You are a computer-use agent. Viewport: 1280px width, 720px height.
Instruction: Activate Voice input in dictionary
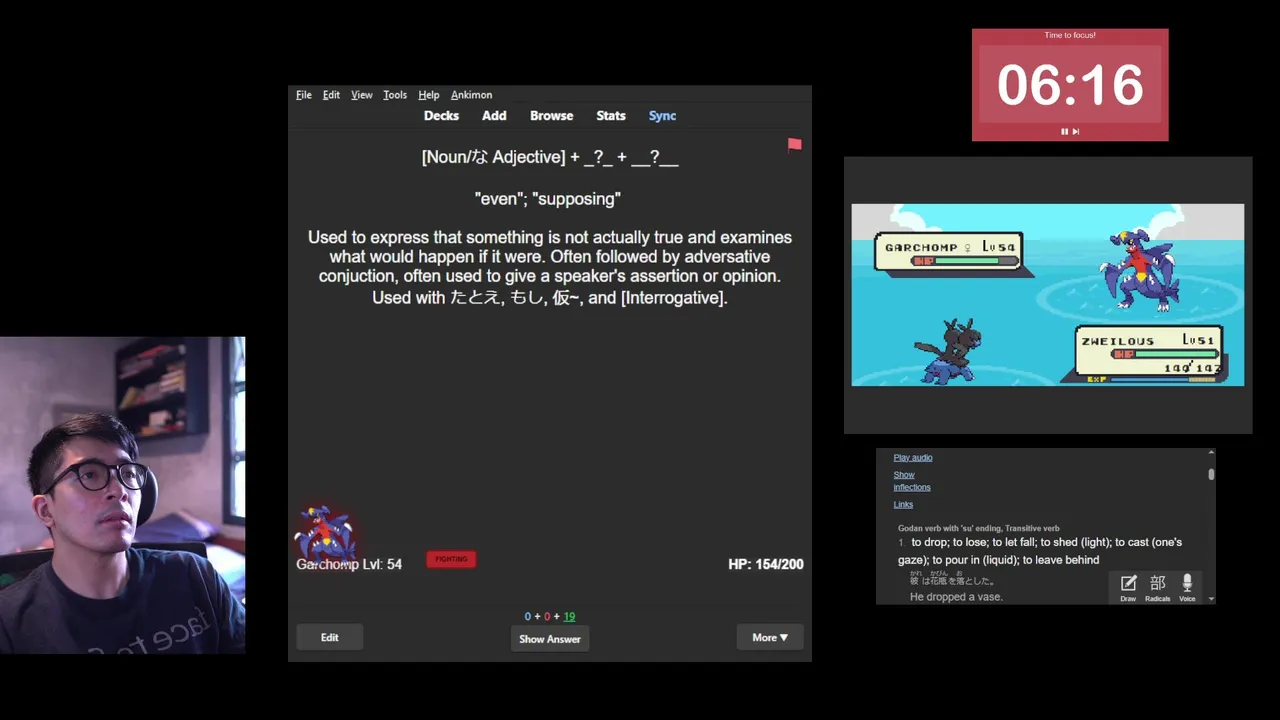pos(1187,588)
